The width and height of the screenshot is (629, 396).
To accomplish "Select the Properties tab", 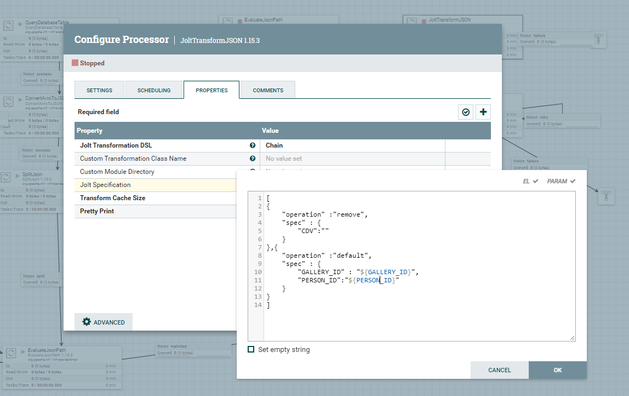I will click(211, 90).
